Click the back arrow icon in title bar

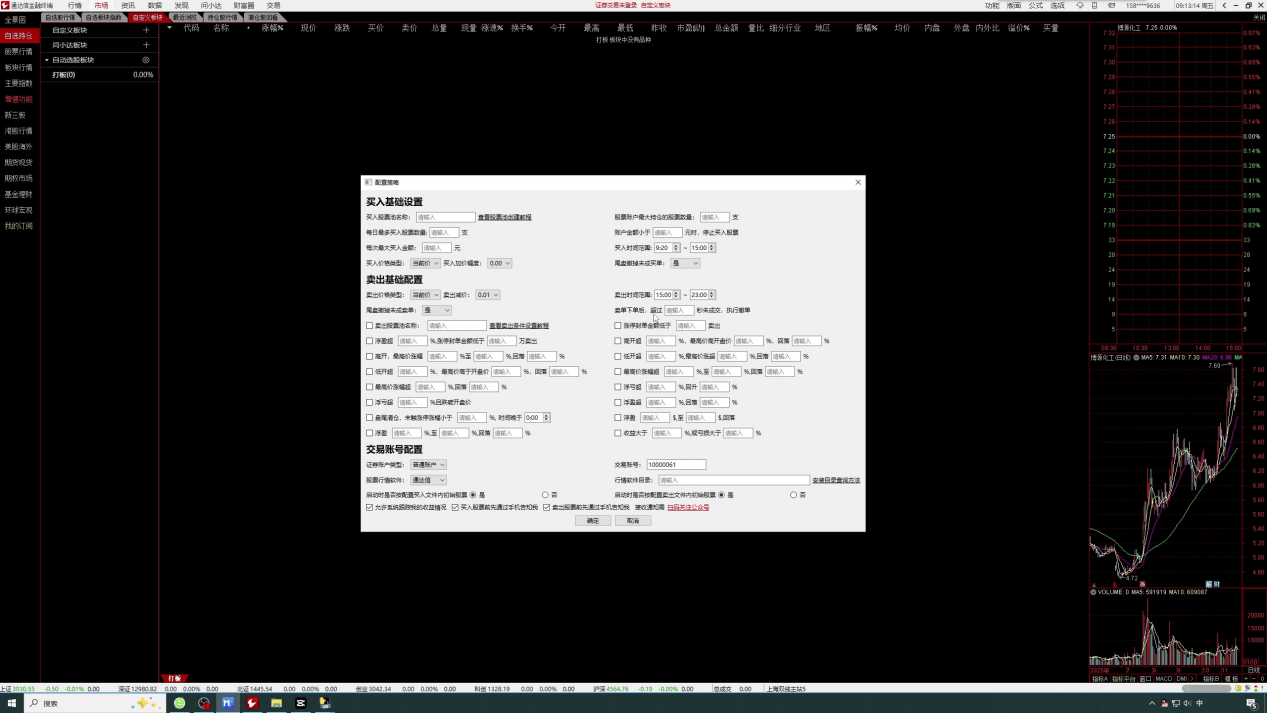tap(1224, 5)
